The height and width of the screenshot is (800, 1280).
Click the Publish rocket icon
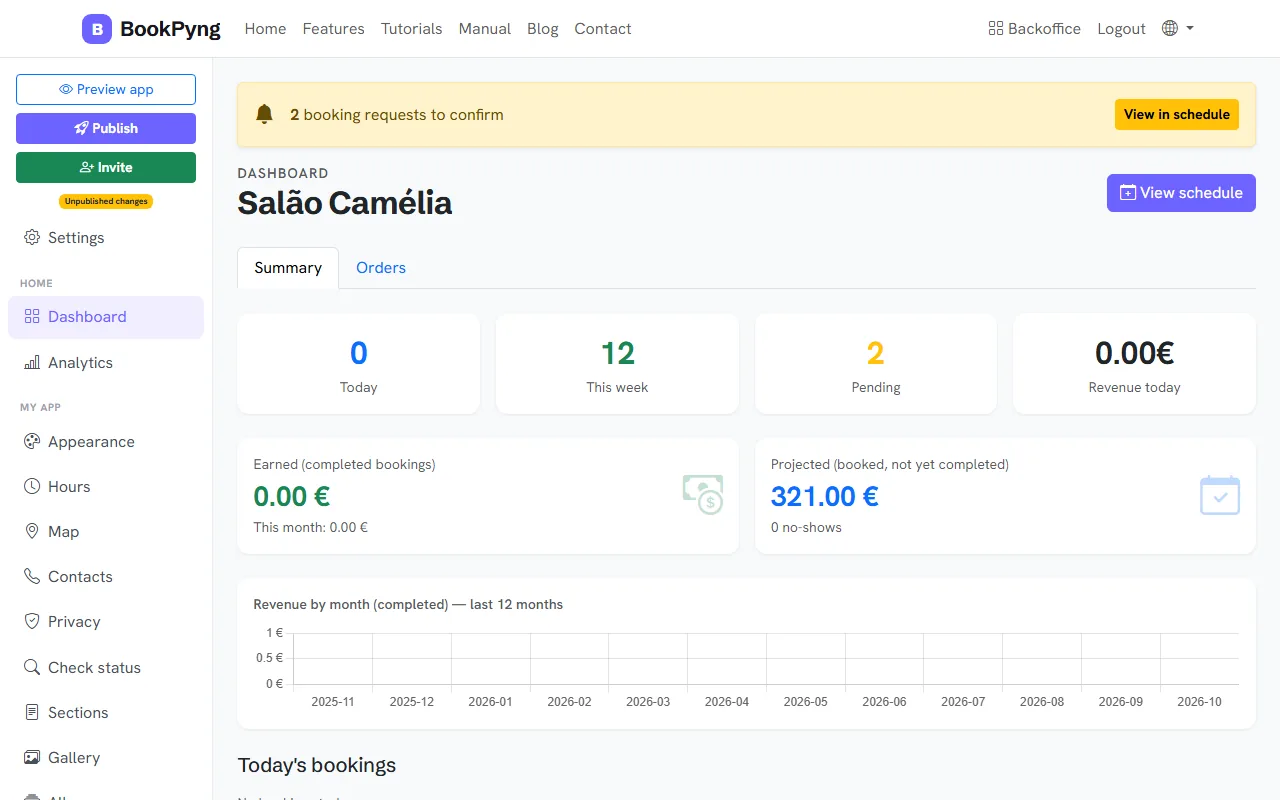click(81, 128)
